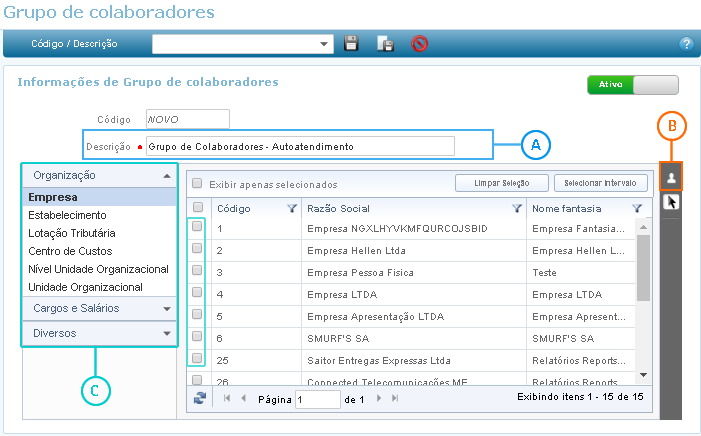
Task: Click the grid refresh icon
Action: [199, 398]
